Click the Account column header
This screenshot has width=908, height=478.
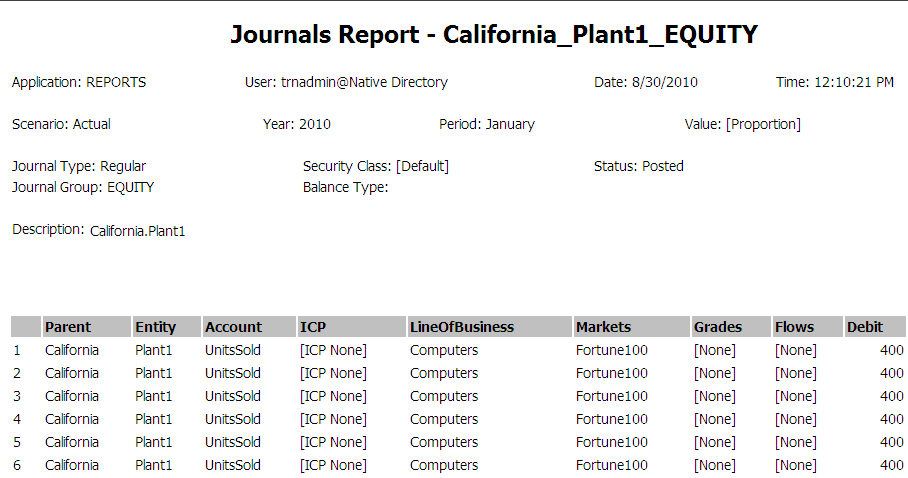[x=233, y=327]
